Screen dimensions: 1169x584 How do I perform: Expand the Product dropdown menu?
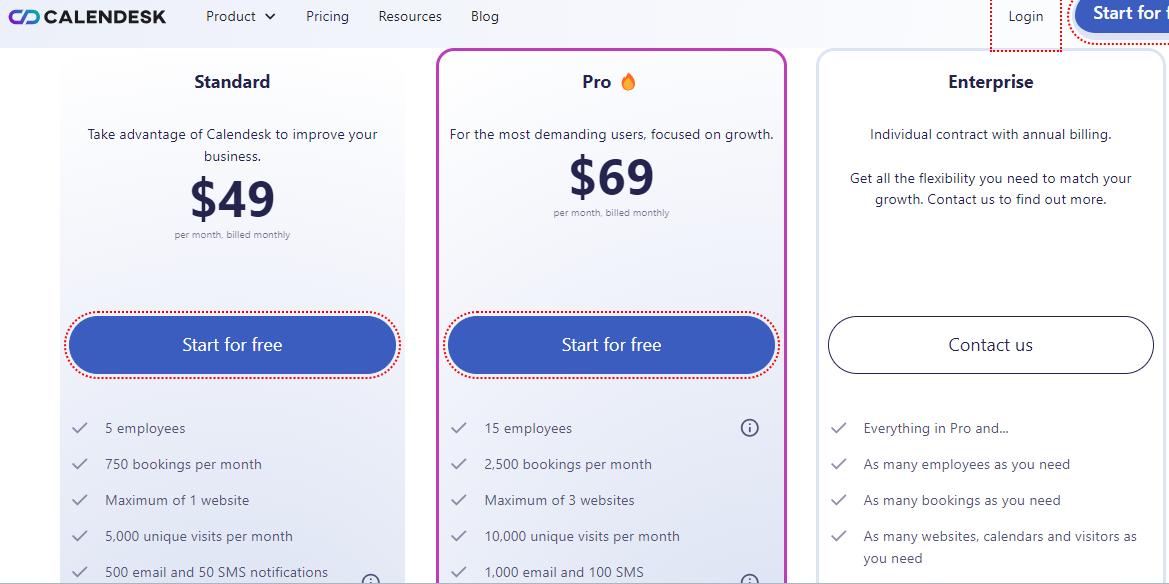click(x=241, y=16)
